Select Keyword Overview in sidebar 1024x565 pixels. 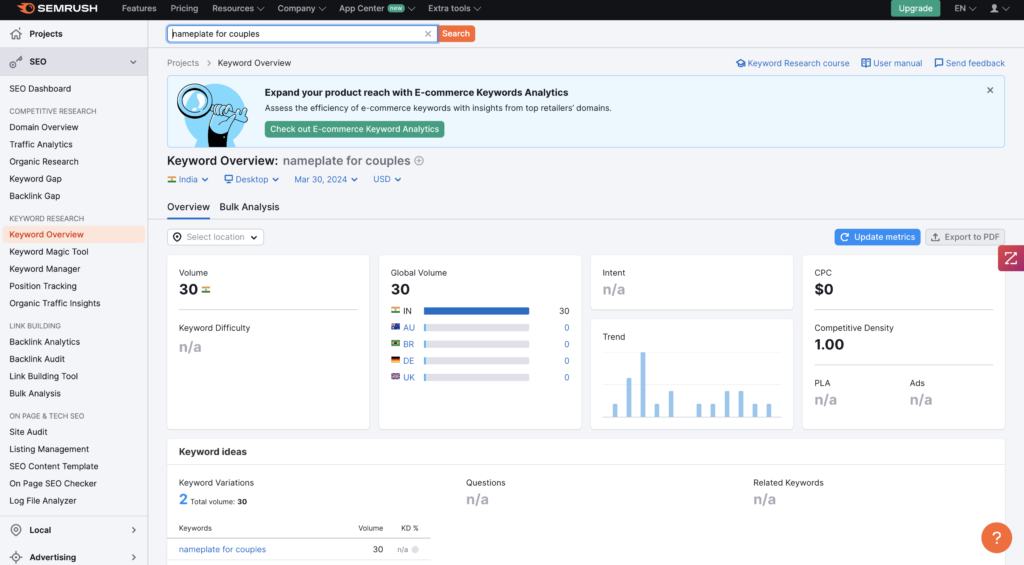point(74,234)
